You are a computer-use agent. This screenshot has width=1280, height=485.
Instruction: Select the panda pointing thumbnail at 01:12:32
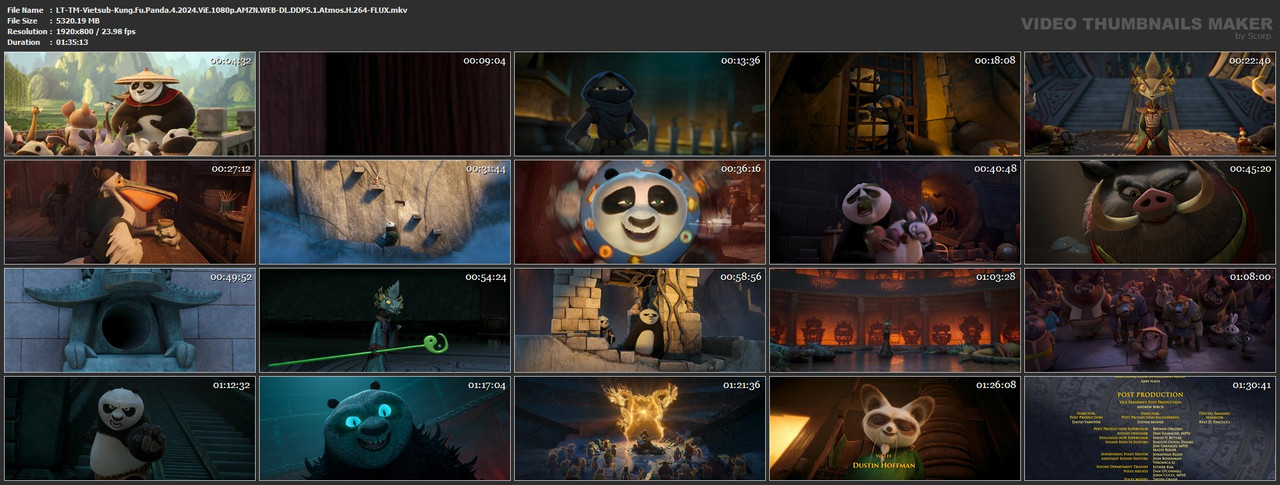click(130, 428)
